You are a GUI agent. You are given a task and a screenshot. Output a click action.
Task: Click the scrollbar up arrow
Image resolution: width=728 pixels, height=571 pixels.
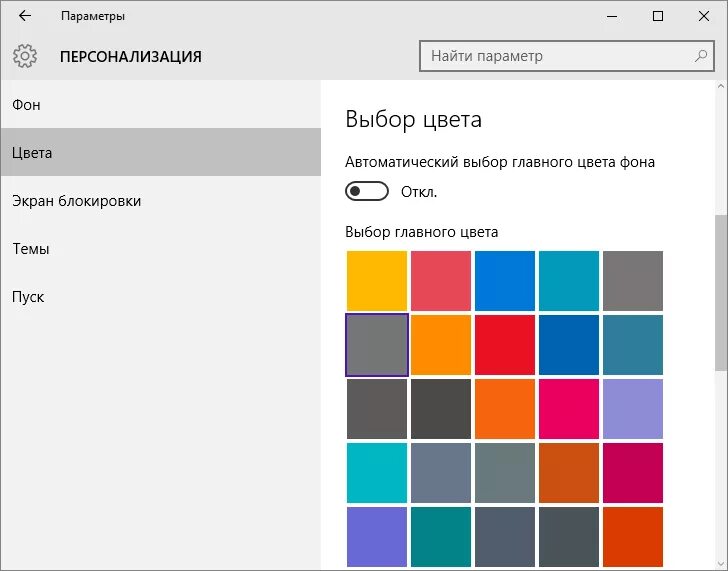click(721, 86)
